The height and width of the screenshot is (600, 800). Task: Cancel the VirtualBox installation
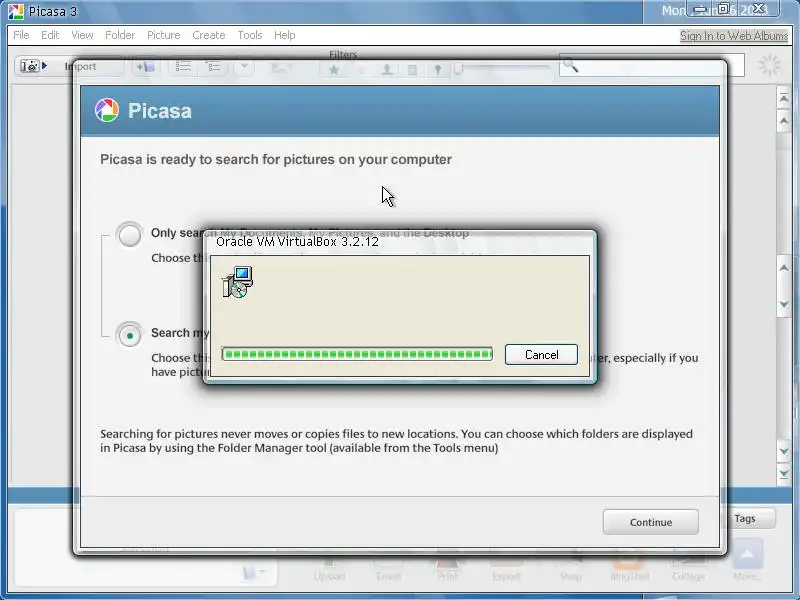click(541, 355)
